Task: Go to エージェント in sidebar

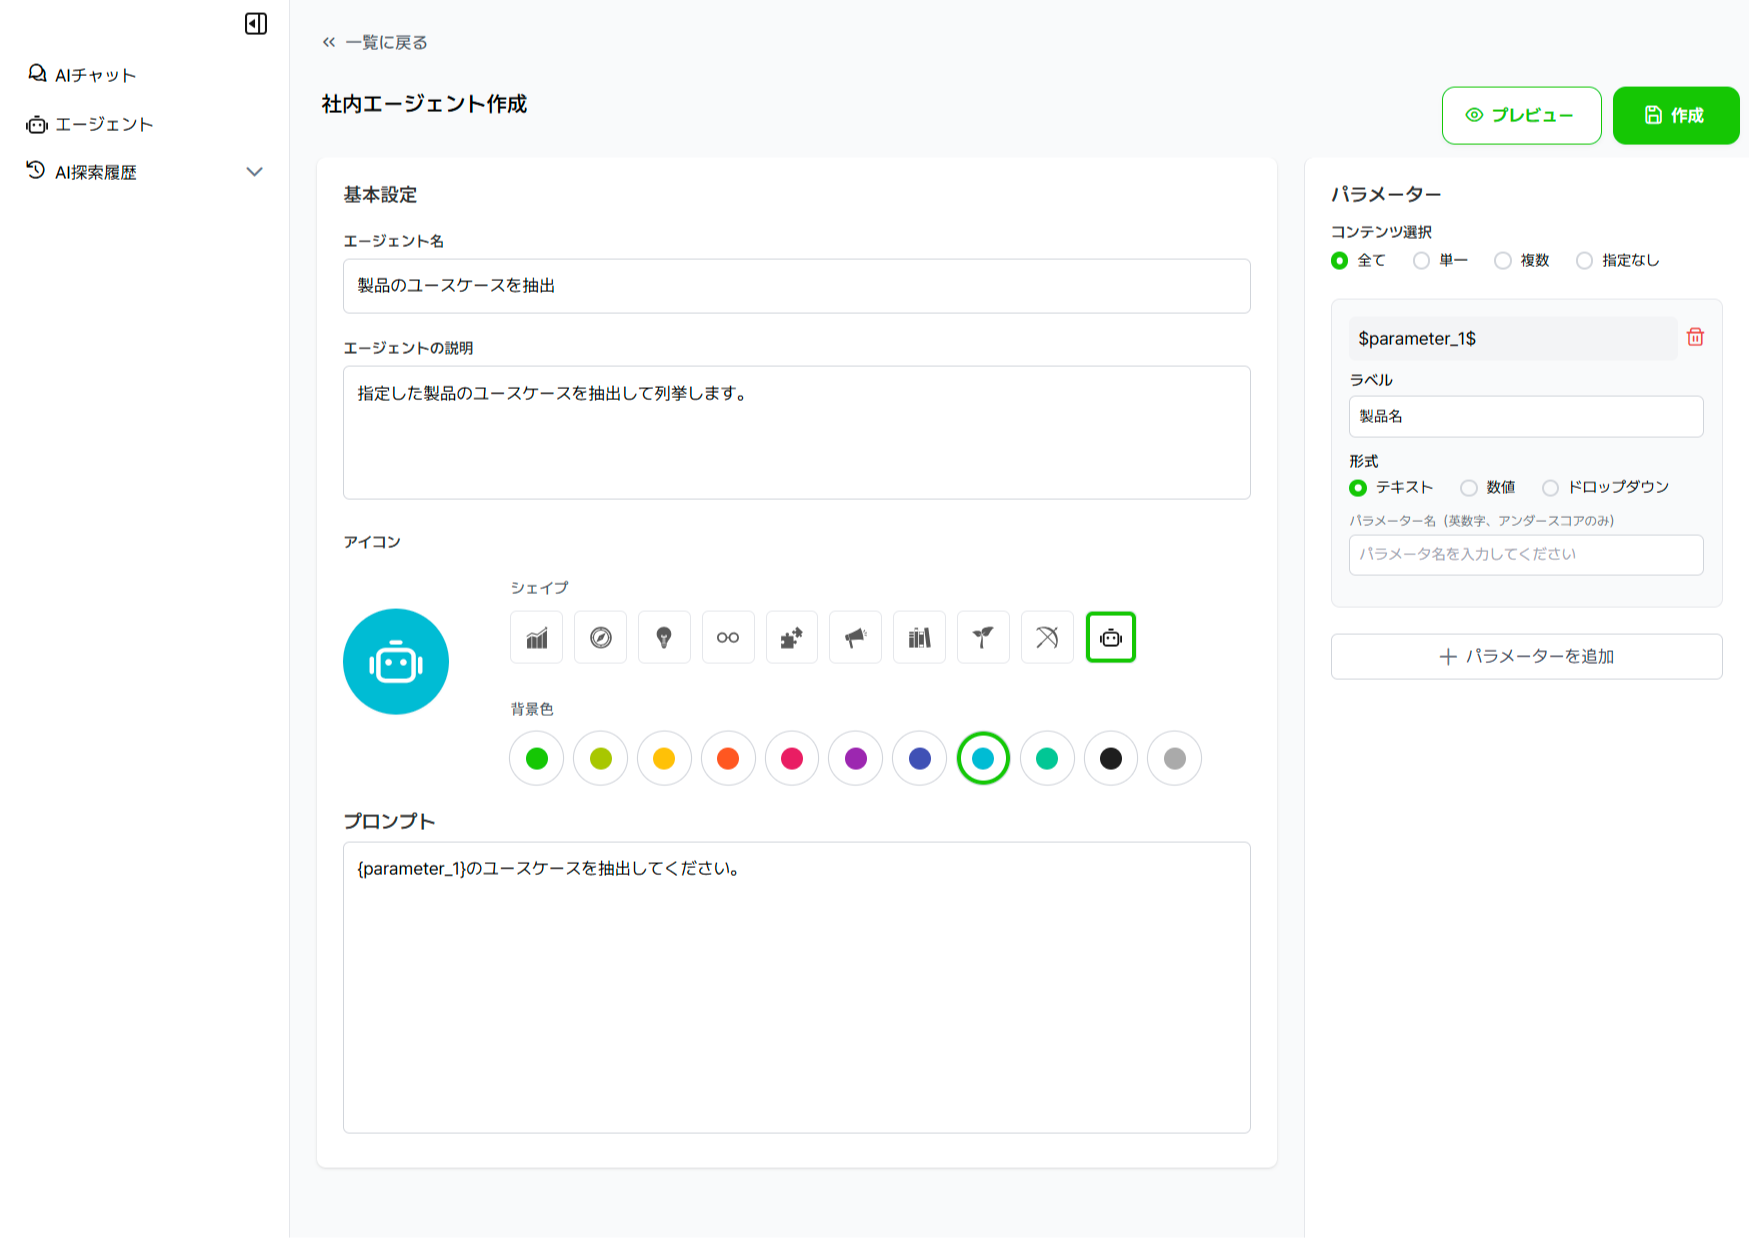Action: (103, 124)
